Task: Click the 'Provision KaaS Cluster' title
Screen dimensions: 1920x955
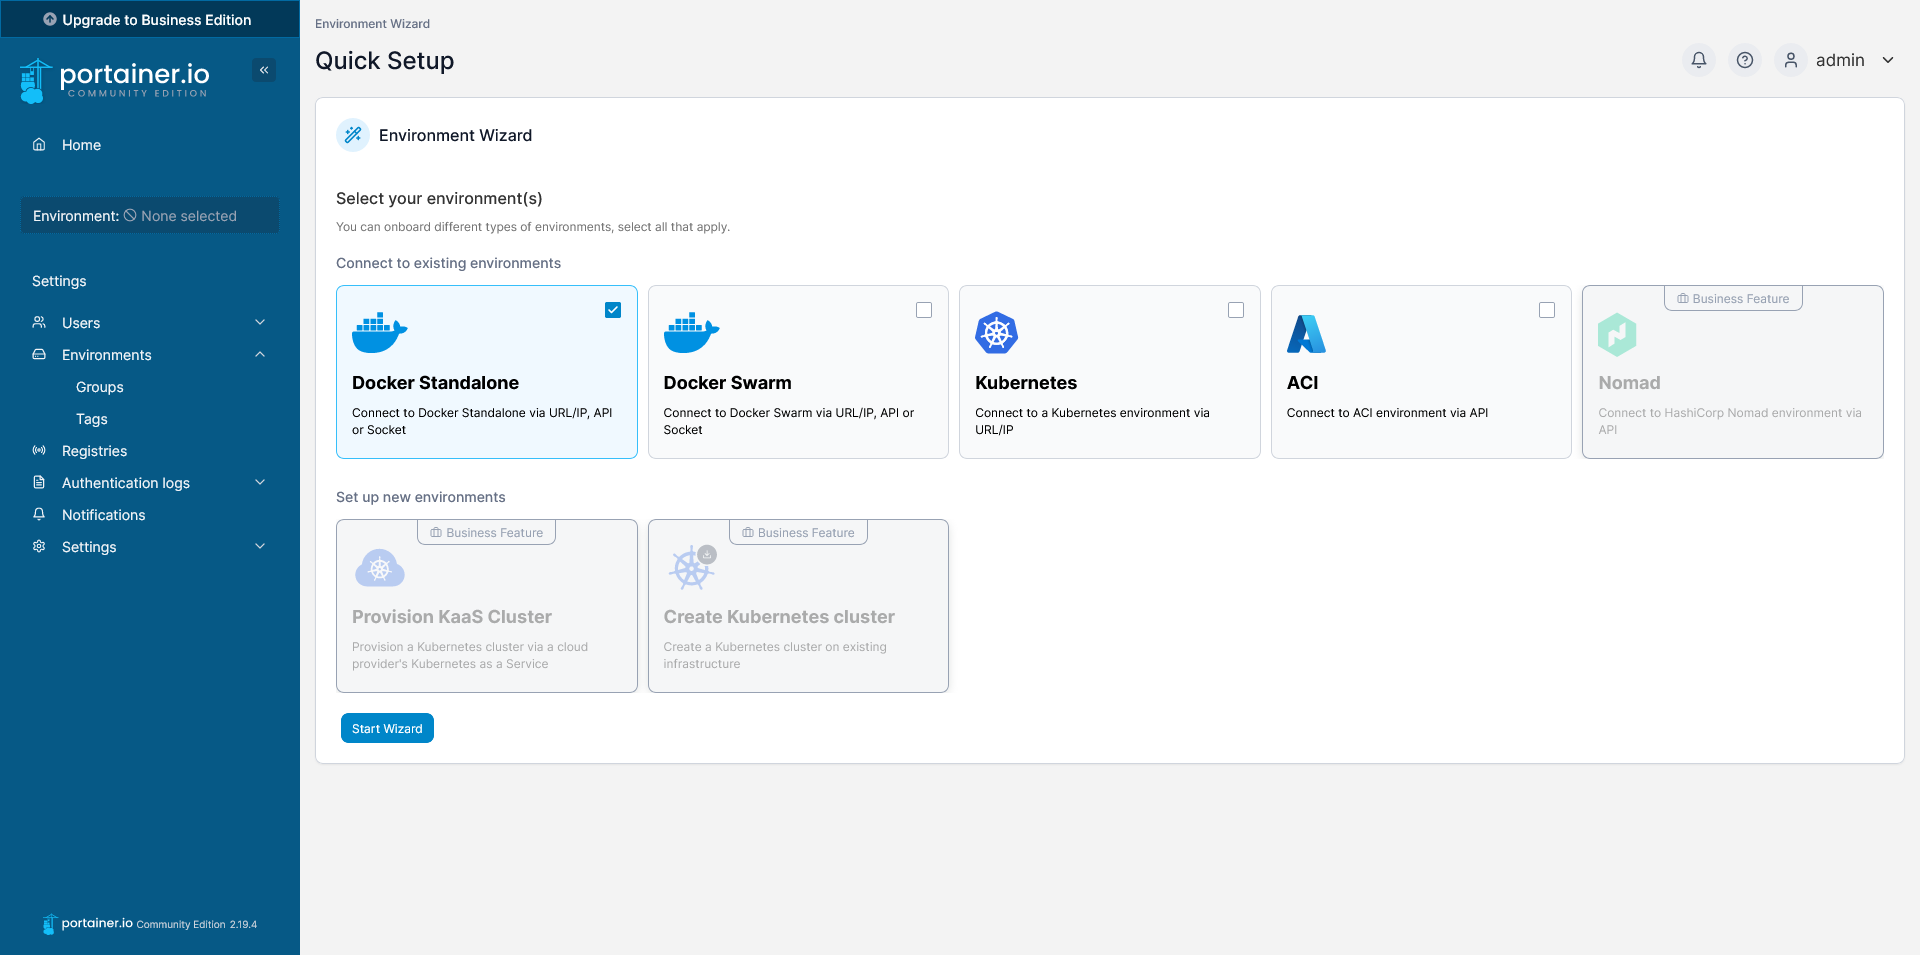Action: [x=452, y=617]
